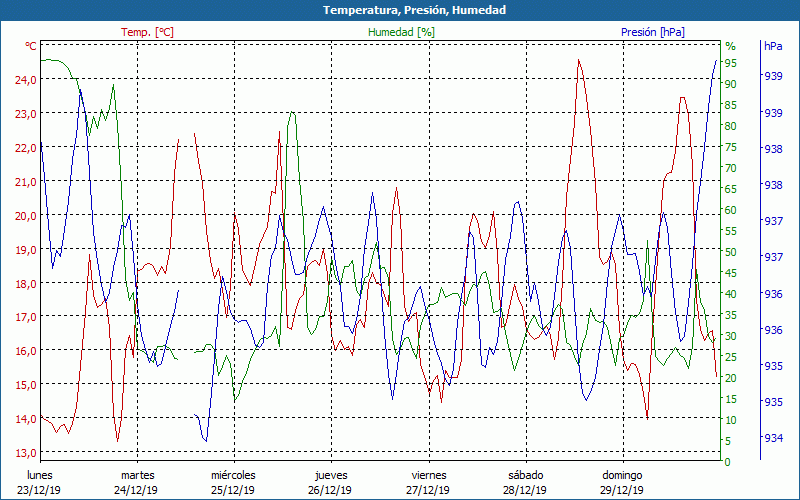Click the '934' pressure axis value

[x=773, y=438]
